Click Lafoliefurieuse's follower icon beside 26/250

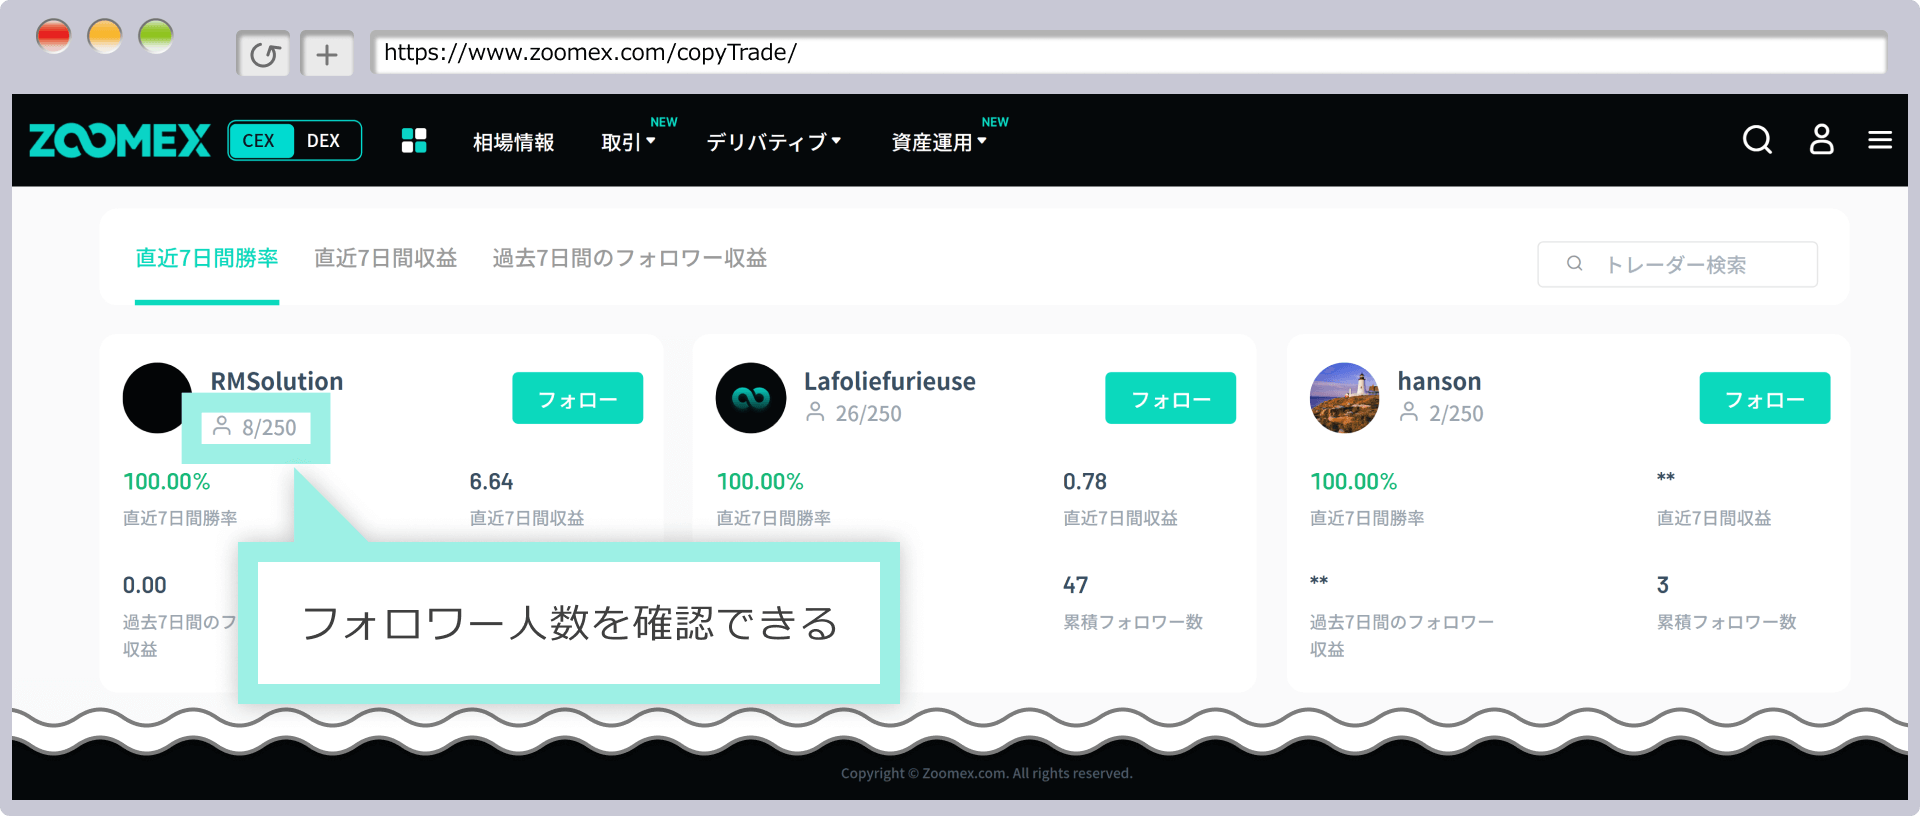click(815, 412)
